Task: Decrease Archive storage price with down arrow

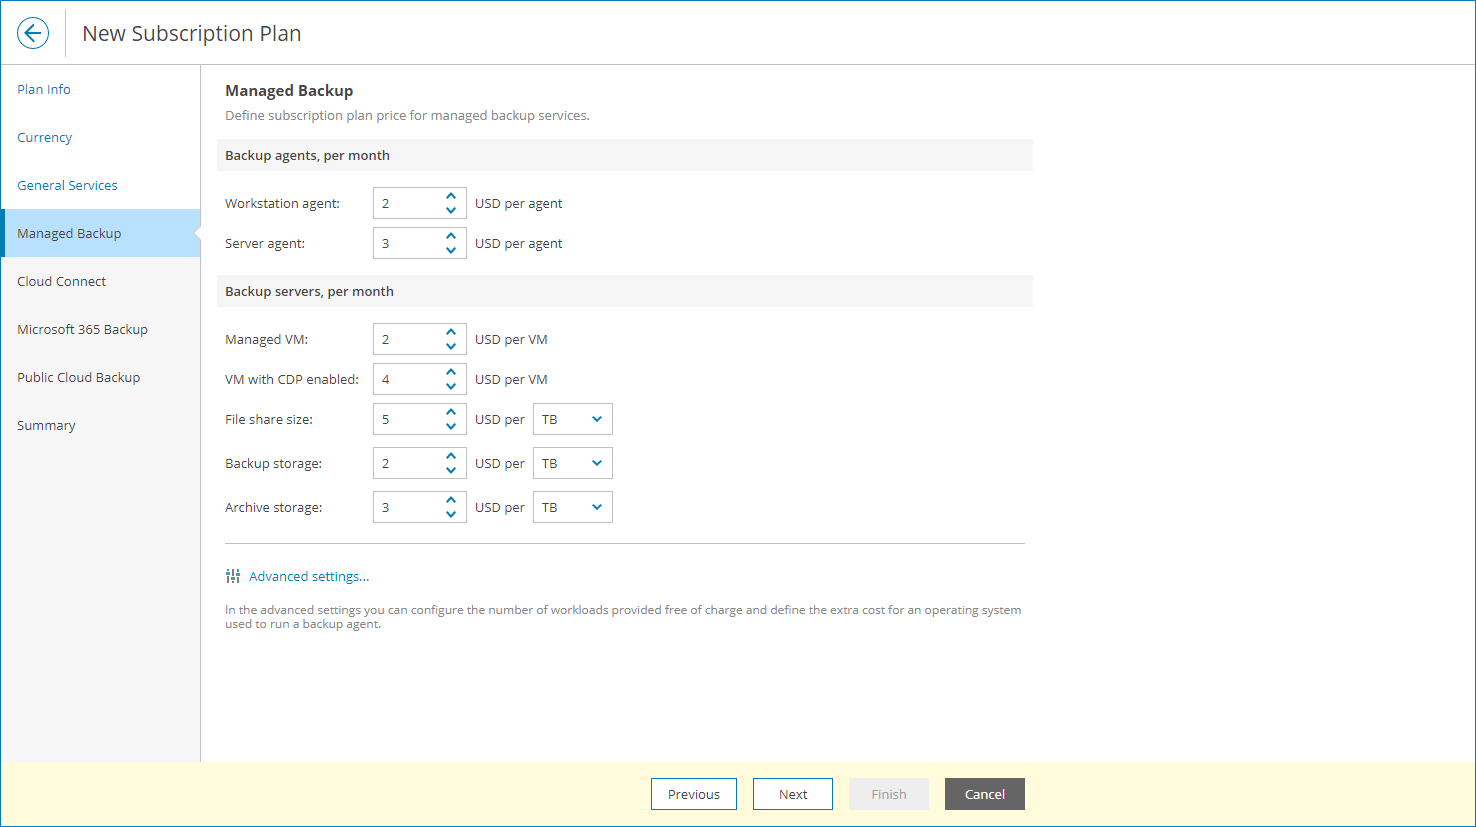Action: point(451,514)
